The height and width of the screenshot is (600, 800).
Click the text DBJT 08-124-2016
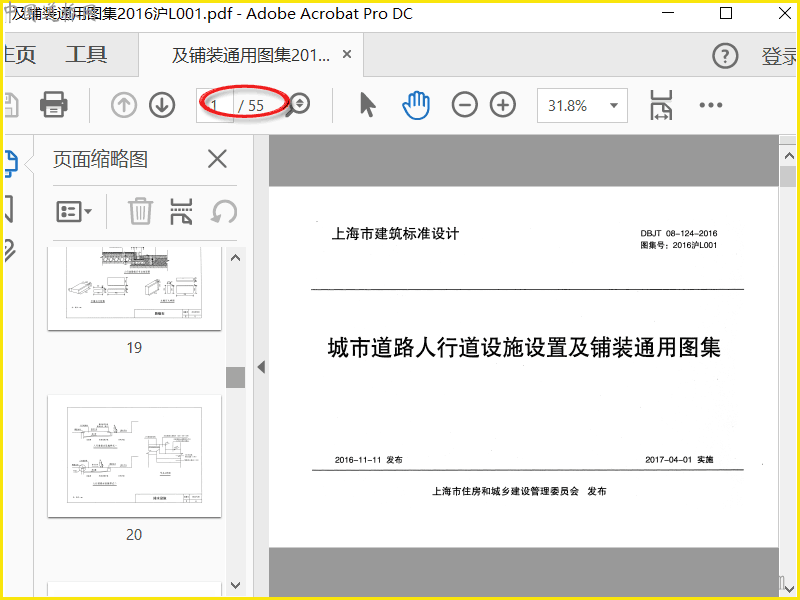coord(679,233)
